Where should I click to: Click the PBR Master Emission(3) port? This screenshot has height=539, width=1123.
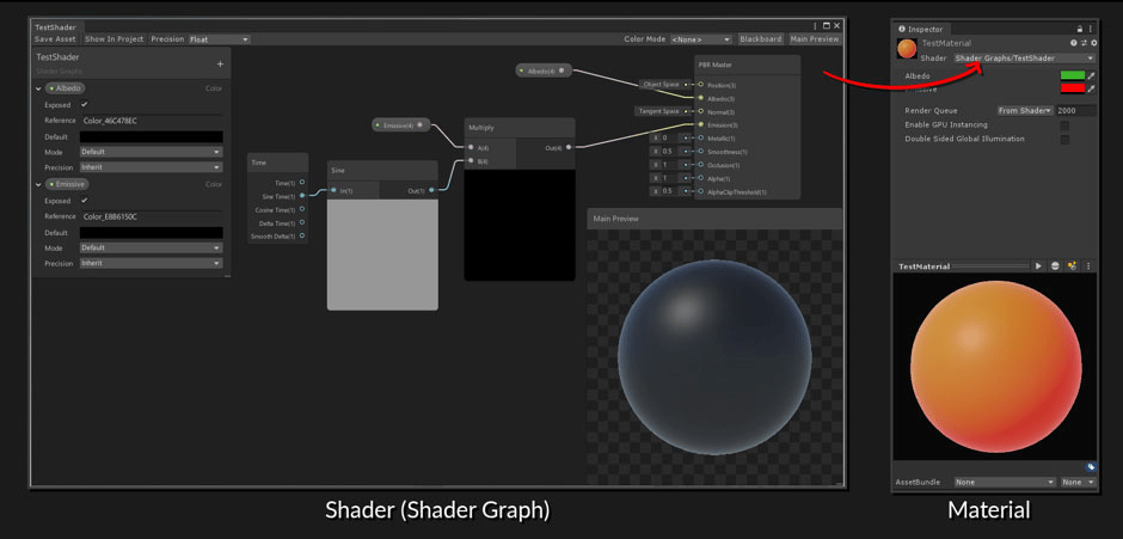click(x=700, y=125)
